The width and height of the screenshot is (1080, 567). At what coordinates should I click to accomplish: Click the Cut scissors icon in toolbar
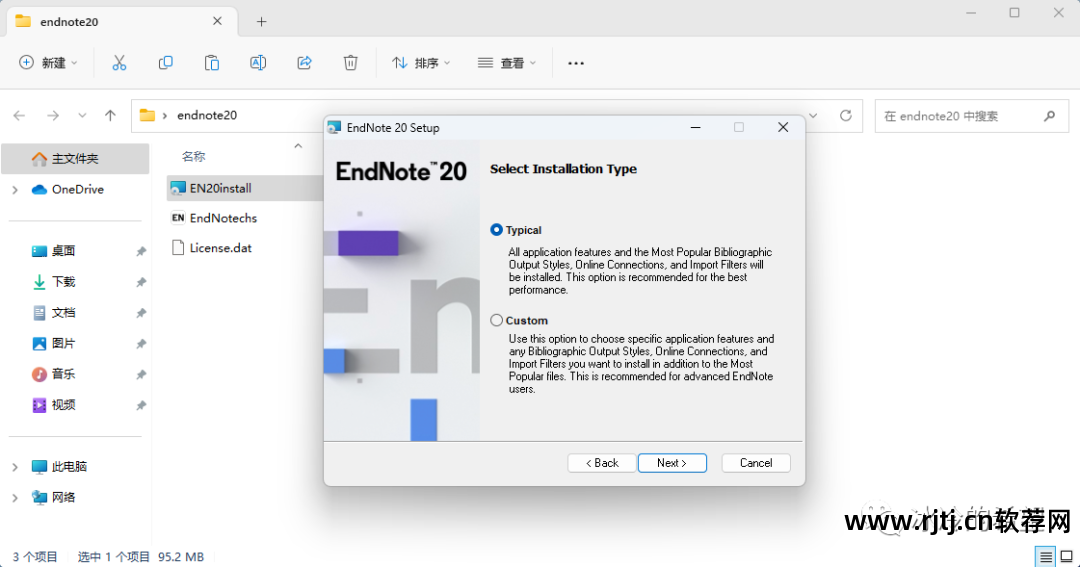[119, 63]
